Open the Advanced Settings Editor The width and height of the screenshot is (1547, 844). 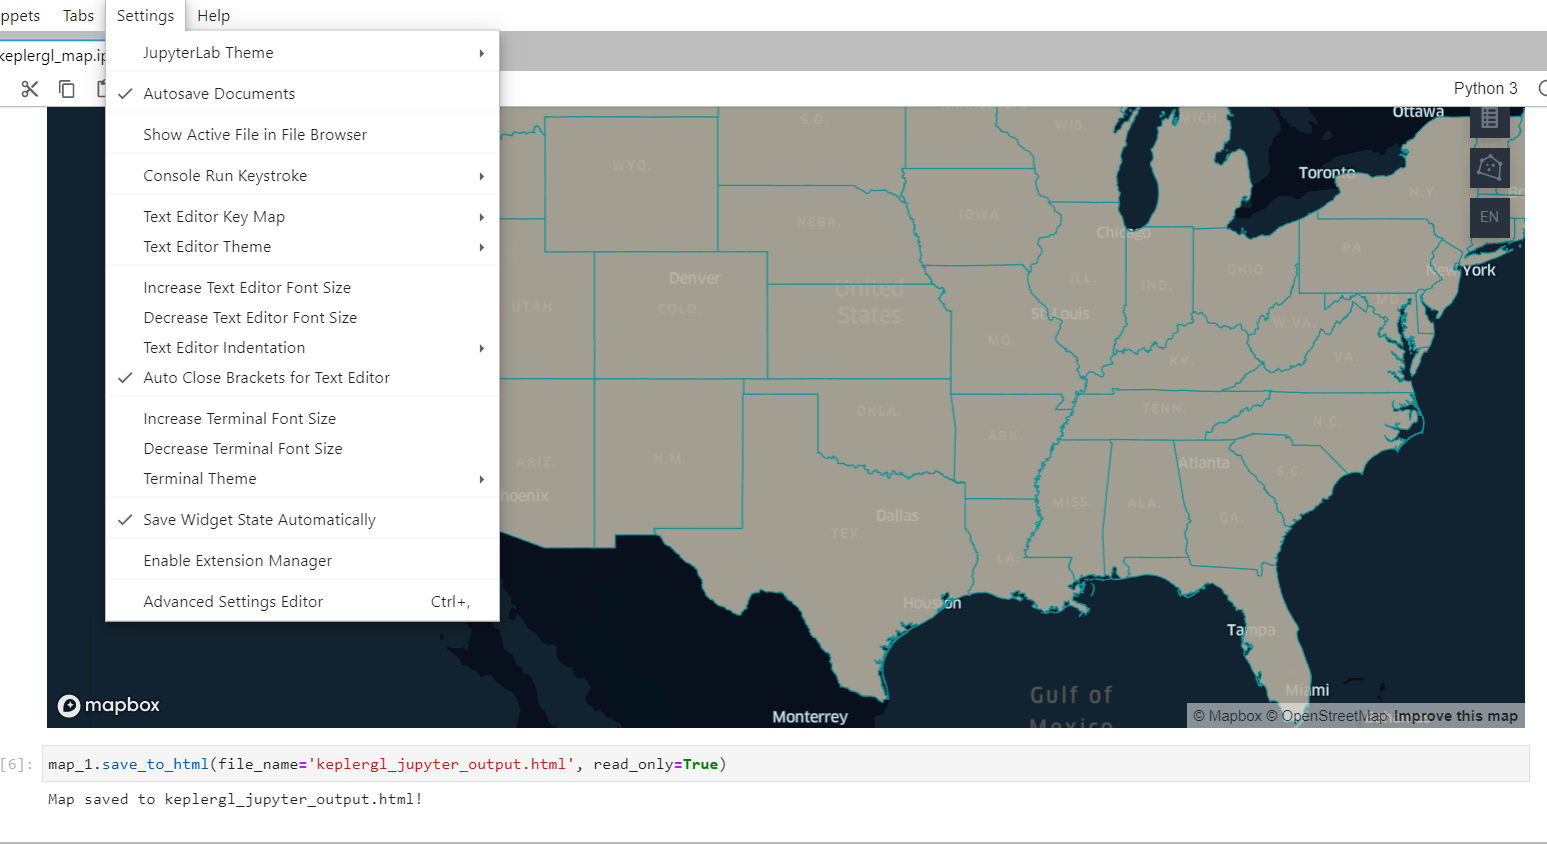click(233, 601)
